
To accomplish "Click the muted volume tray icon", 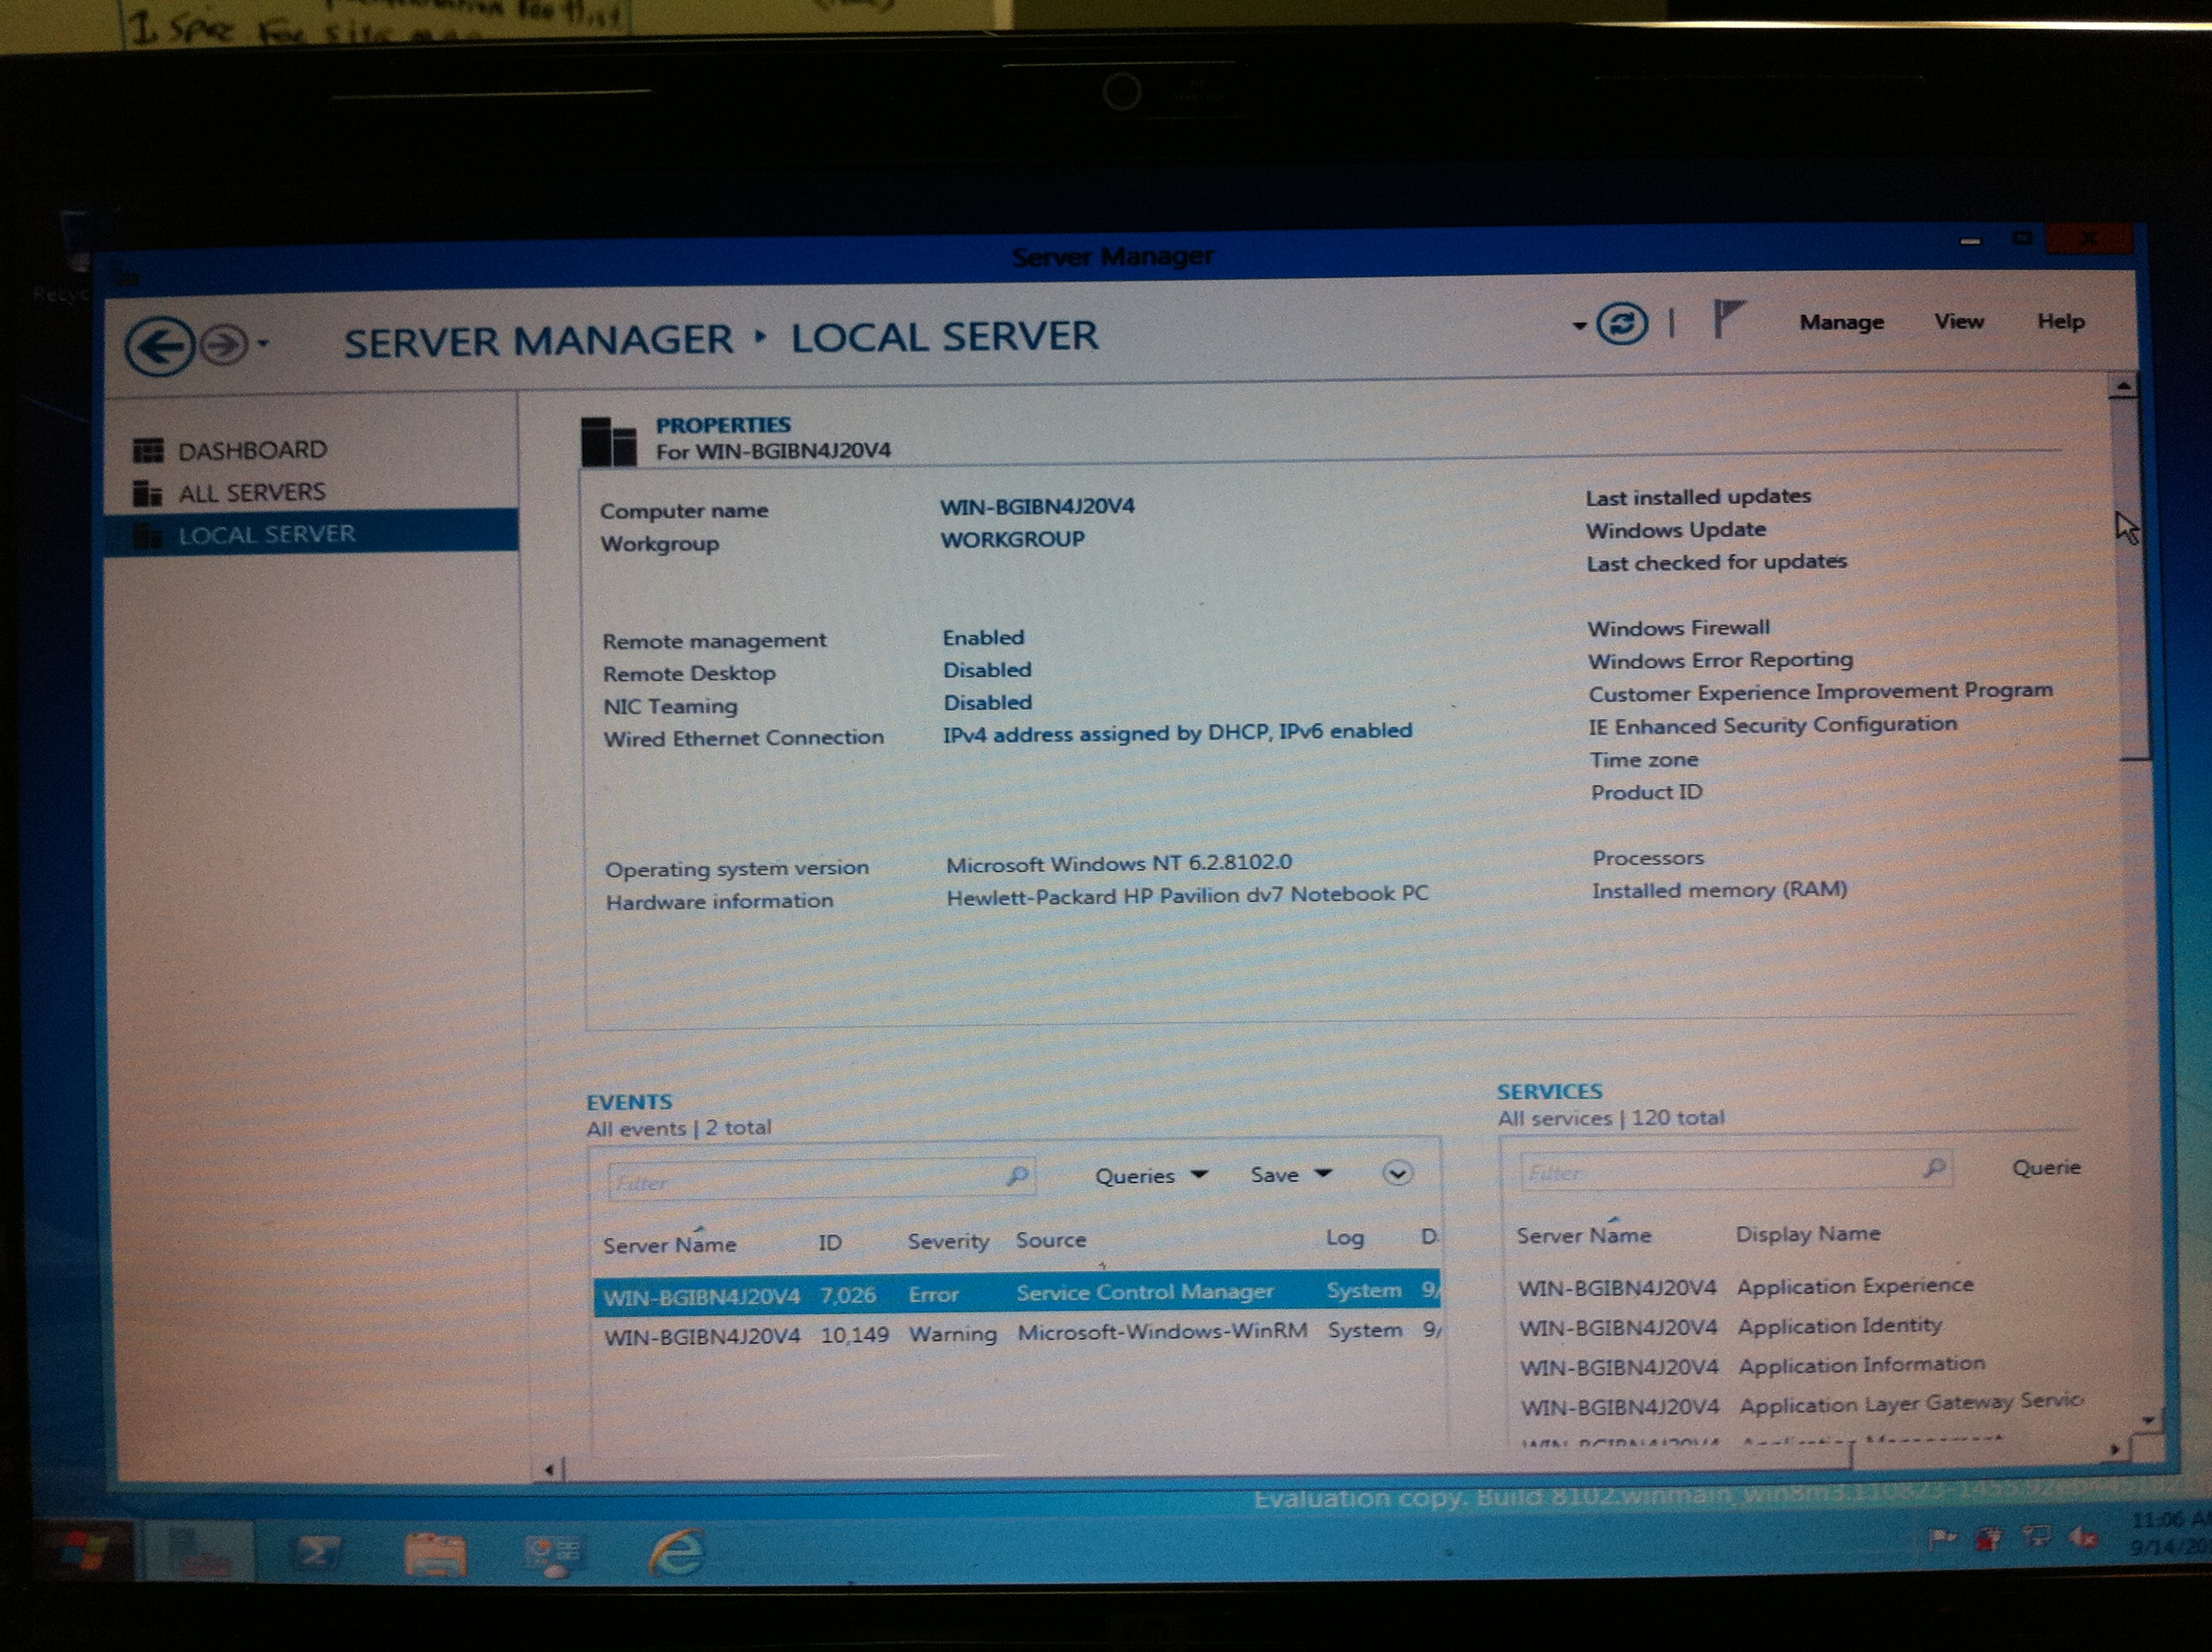I will (x=2085, y=1537).
